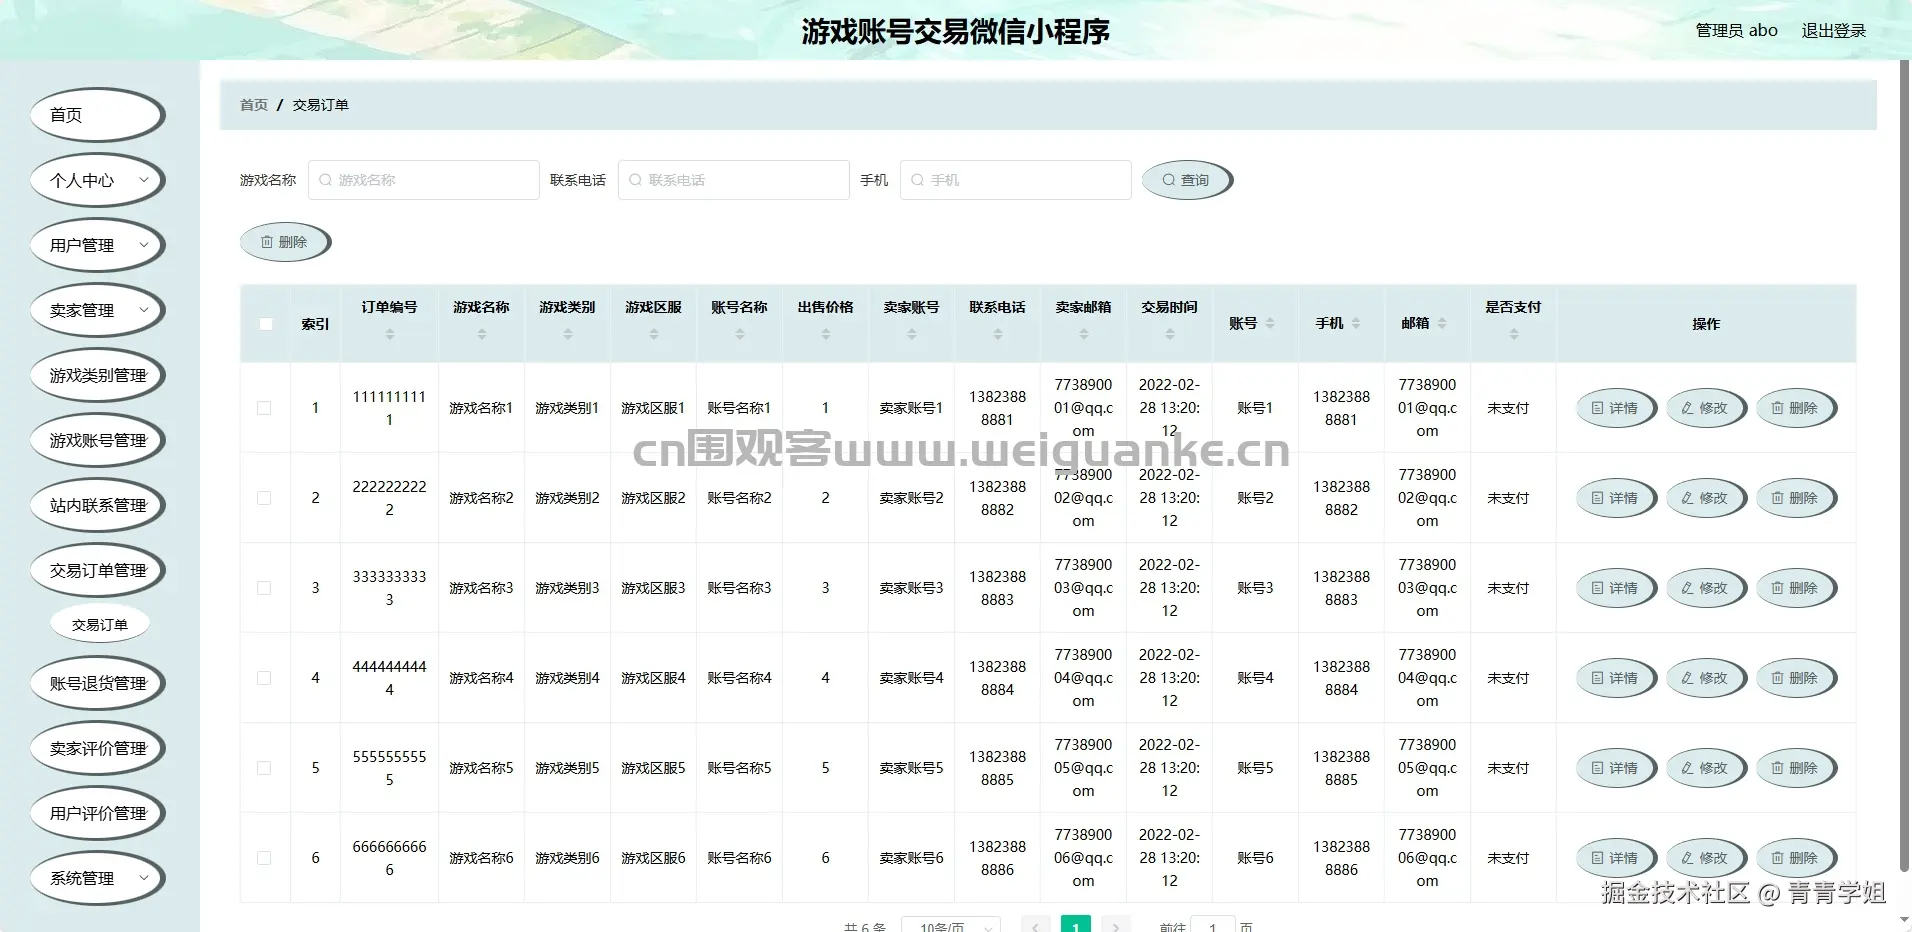The width and height of the screenshot is (1912, 932).
Task: Open 账号退货管理 in the sidebar
Action: [x=97, y=683]
